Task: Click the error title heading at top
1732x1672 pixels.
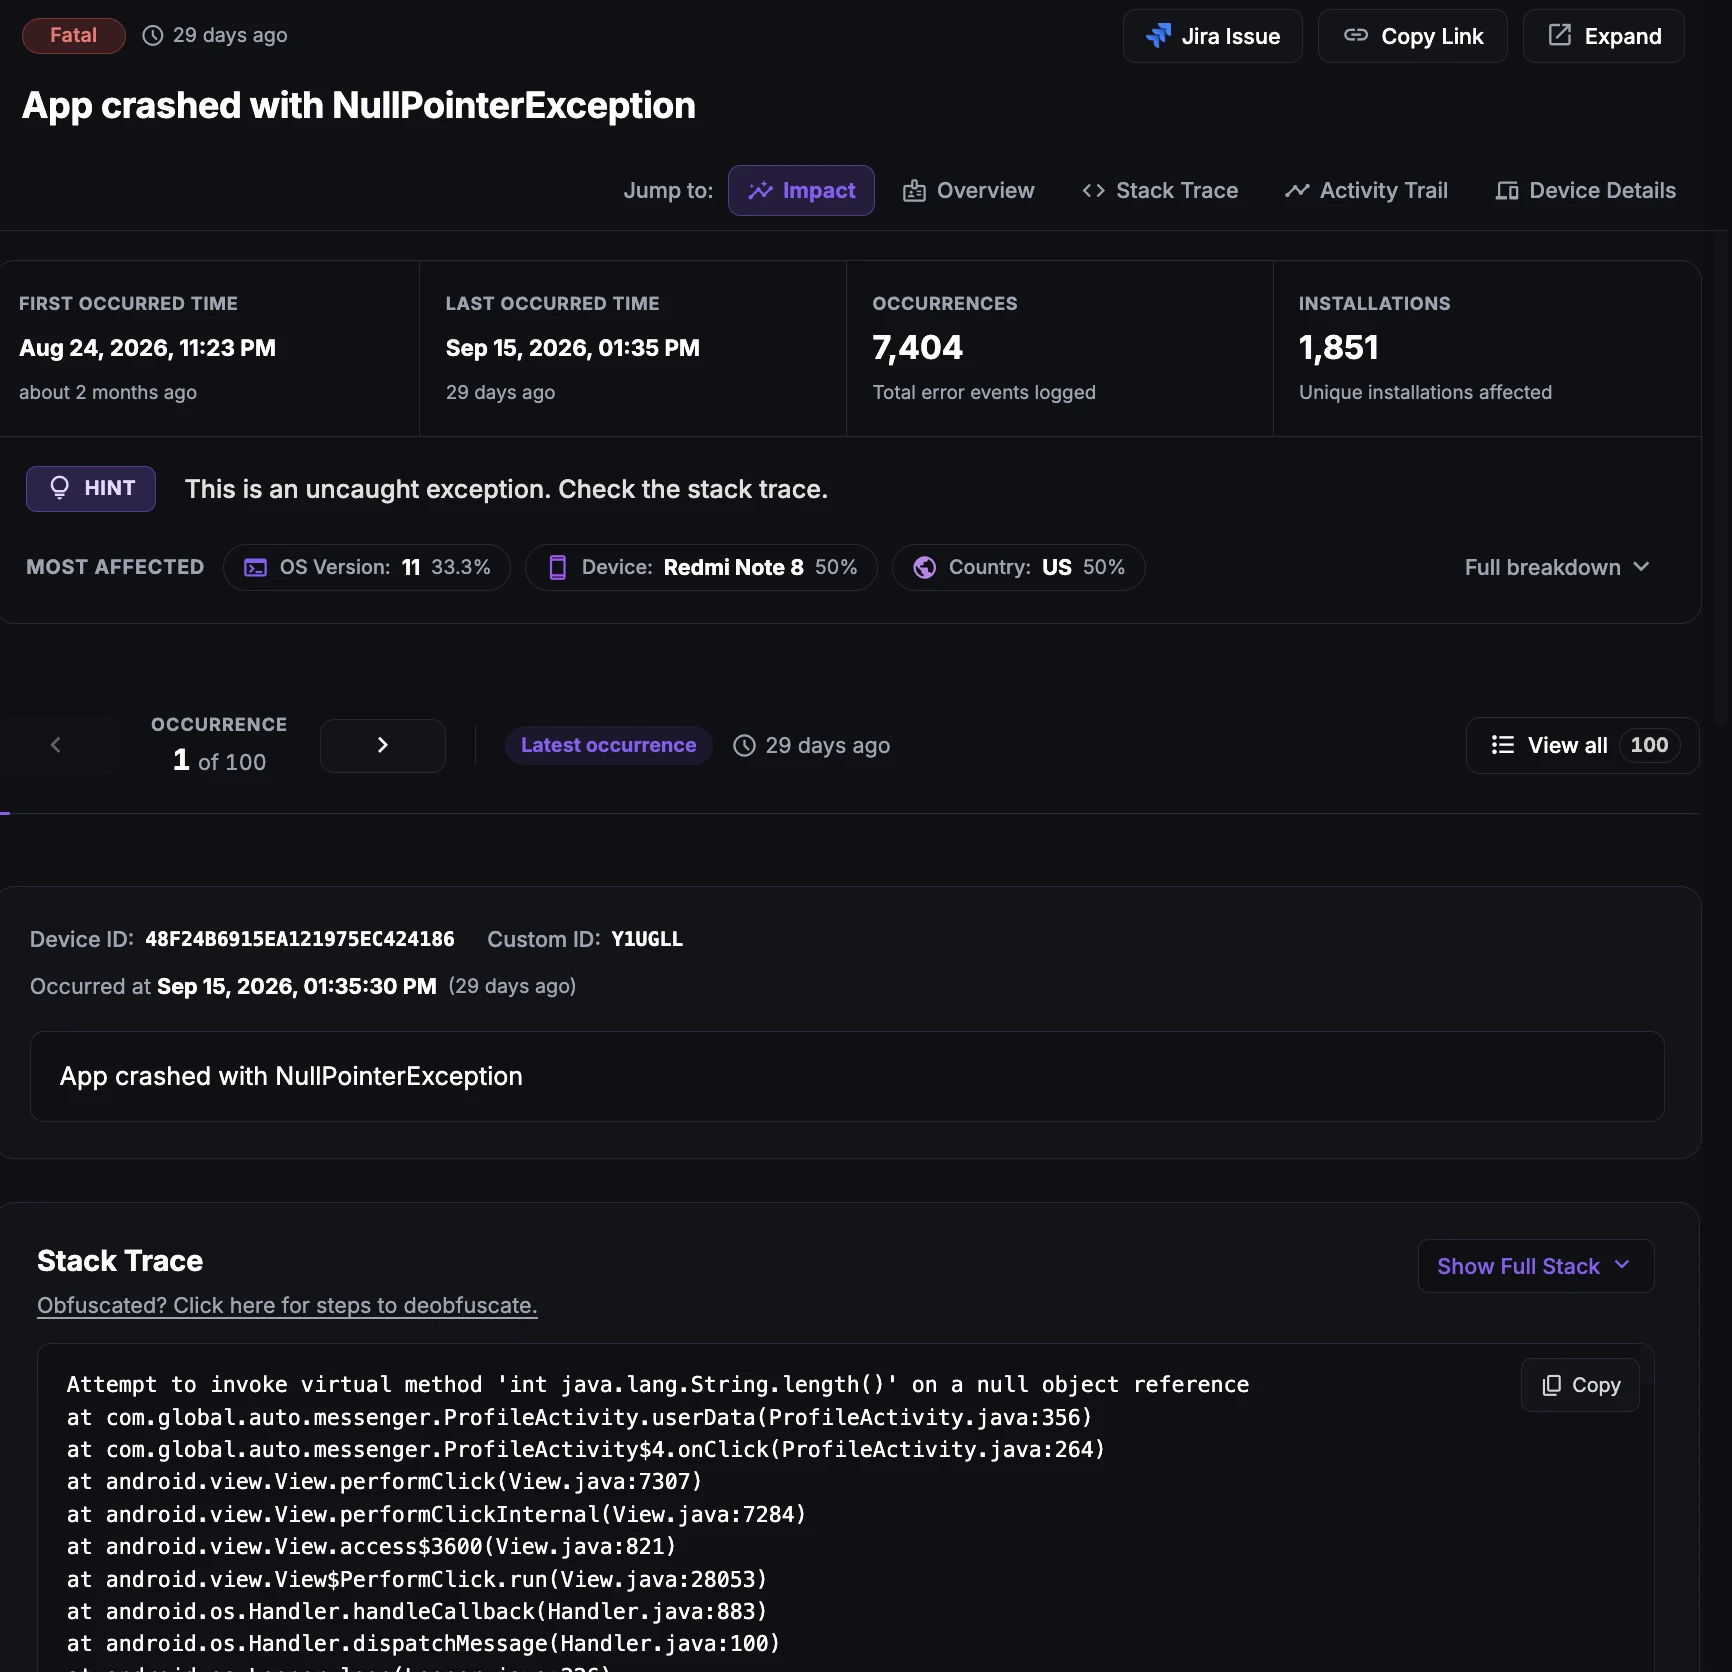Action: tap(359, 105)
